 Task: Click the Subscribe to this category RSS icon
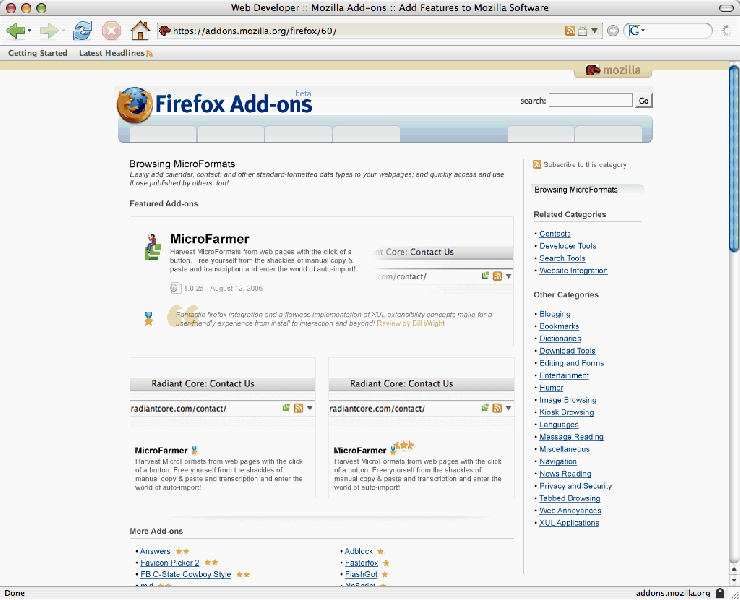coord(537,164)
